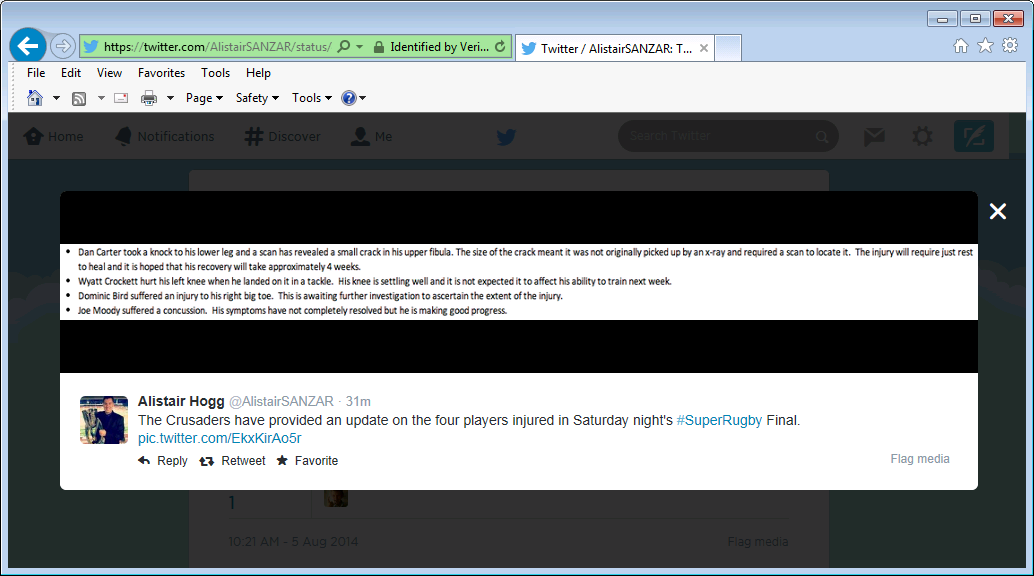Click the search magnifier in address bar
Screen dimensions: 1034x576
tap(344, 47)
